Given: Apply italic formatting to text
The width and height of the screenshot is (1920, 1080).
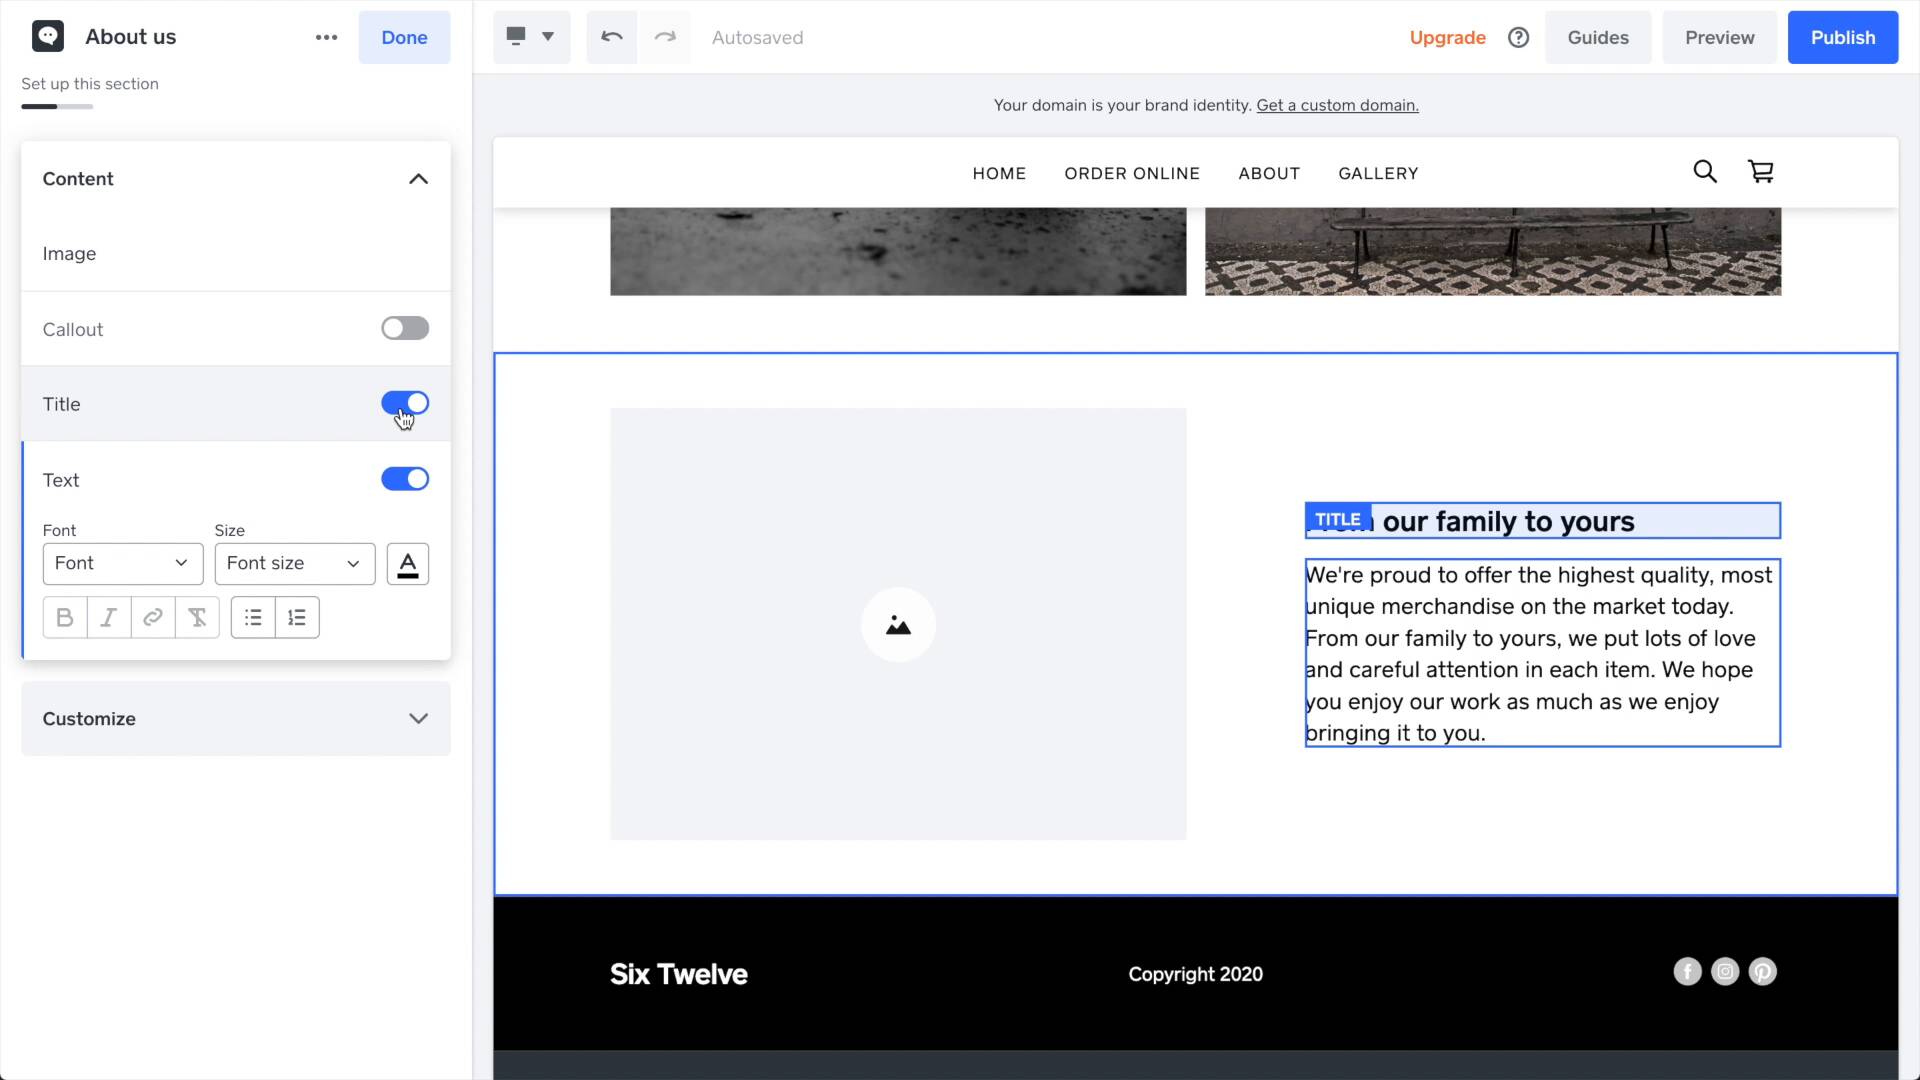Looking at the screenshot, I should [109, 618].
